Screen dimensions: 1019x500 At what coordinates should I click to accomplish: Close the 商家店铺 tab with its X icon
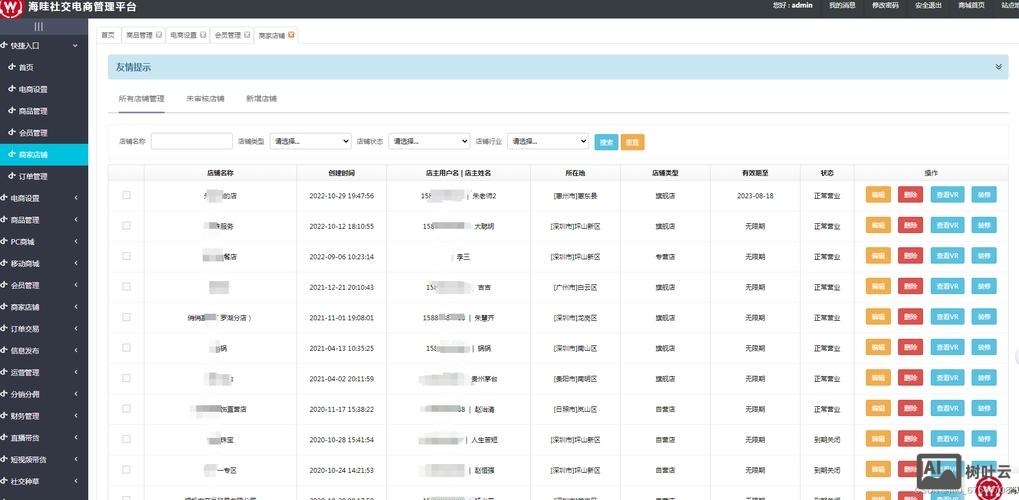291,35
